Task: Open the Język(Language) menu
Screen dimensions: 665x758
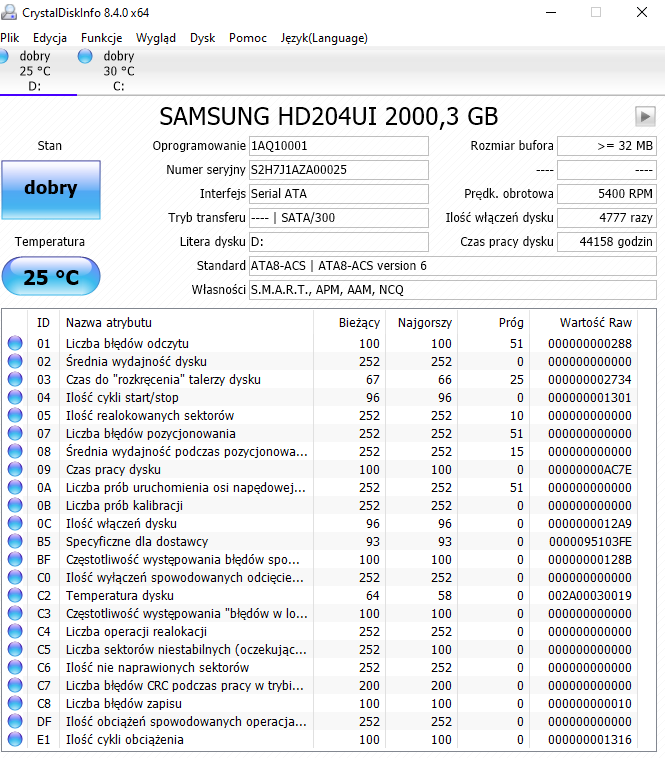Action: tap(324, 38)
